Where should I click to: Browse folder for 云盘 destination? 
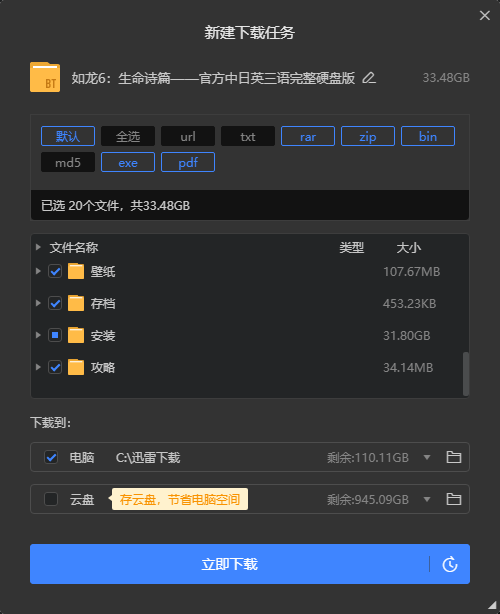(x=454, y=499)
